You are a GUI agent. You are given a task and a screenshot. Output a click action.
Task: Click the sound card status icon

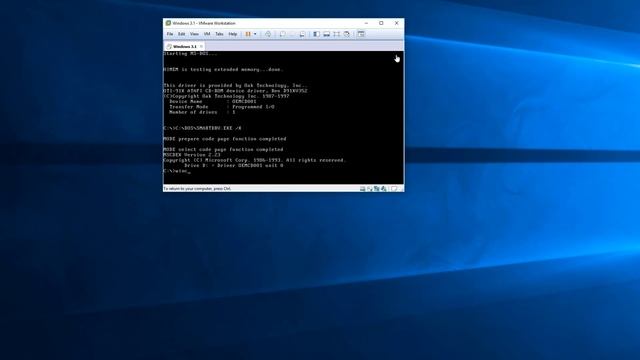384,189
